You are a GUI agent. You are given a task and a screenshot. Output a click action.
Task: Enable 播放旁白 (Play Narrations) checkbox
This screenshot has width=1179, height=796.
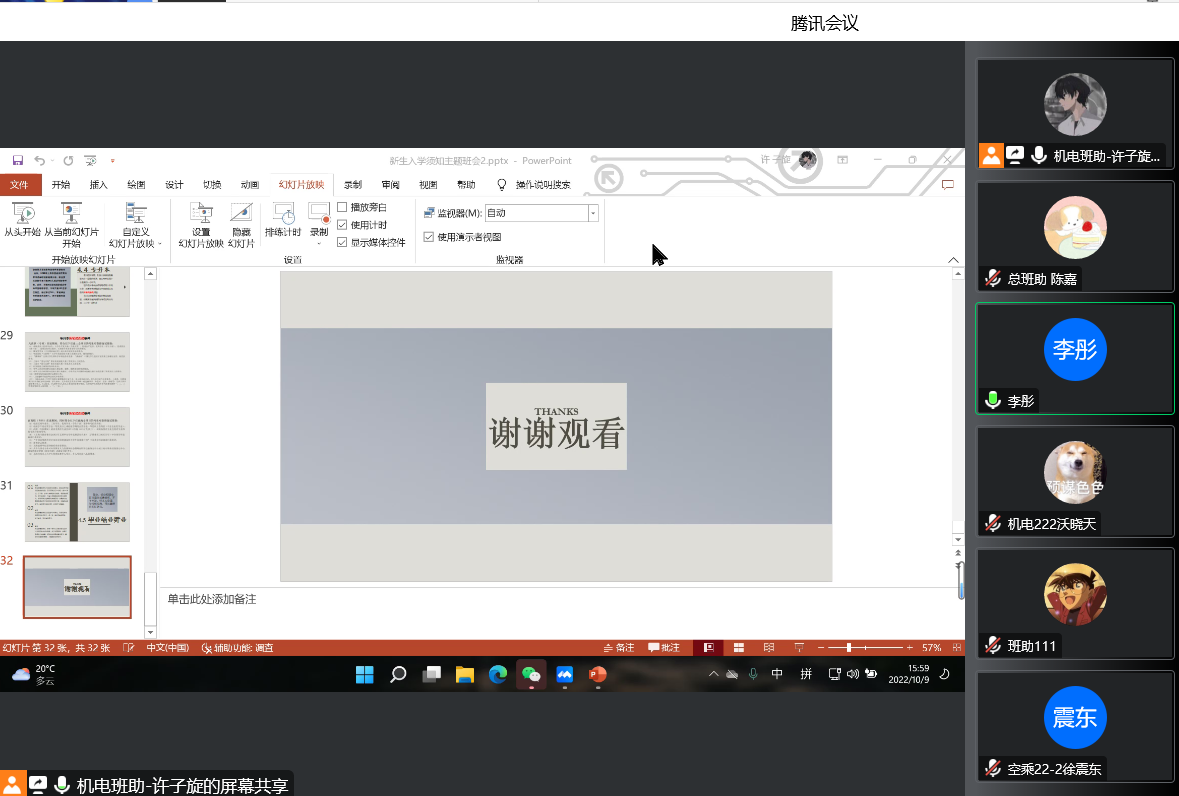(342, 207)
